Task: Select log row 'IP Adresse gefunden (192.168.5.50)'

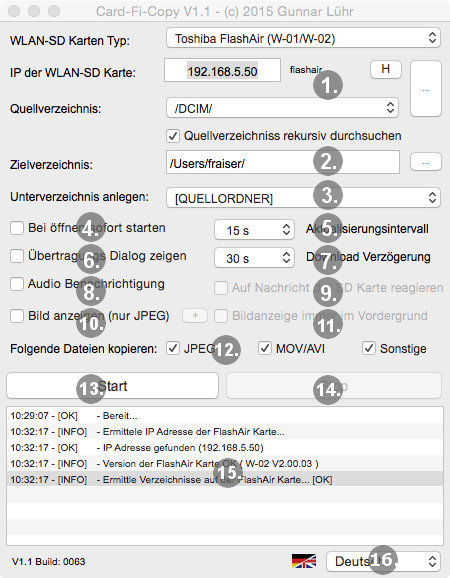Action: (225, 448)
